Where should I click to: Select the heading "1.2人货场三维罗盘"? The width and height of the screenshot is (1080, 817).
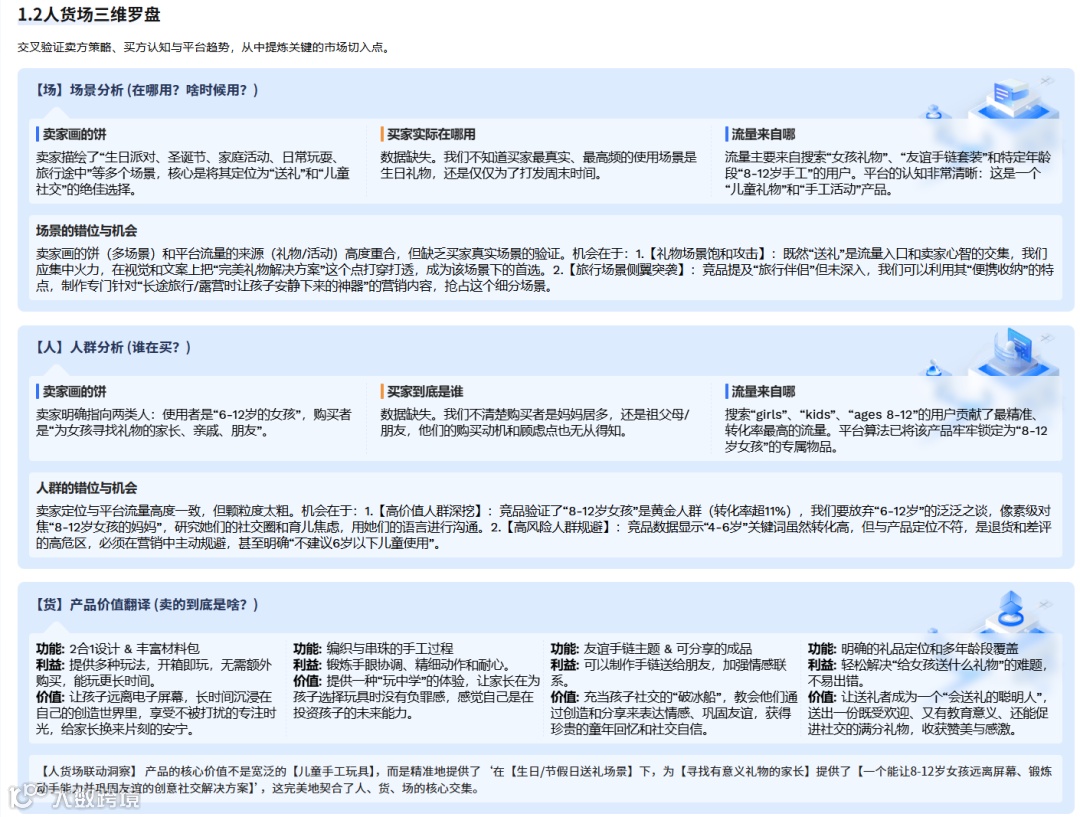tap(89, 14)
